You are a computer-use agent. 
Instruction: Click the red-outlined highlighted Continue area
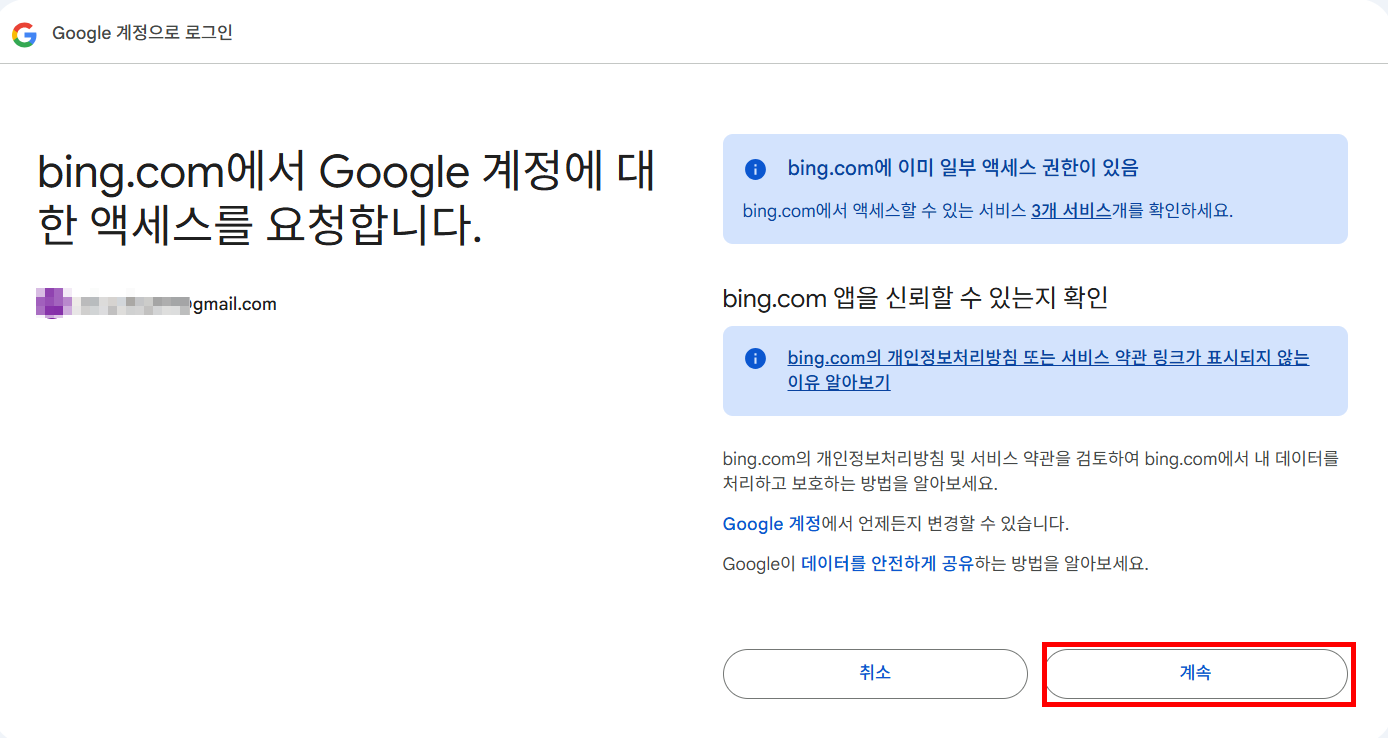pyautogui.click(x=1198, y=674)
